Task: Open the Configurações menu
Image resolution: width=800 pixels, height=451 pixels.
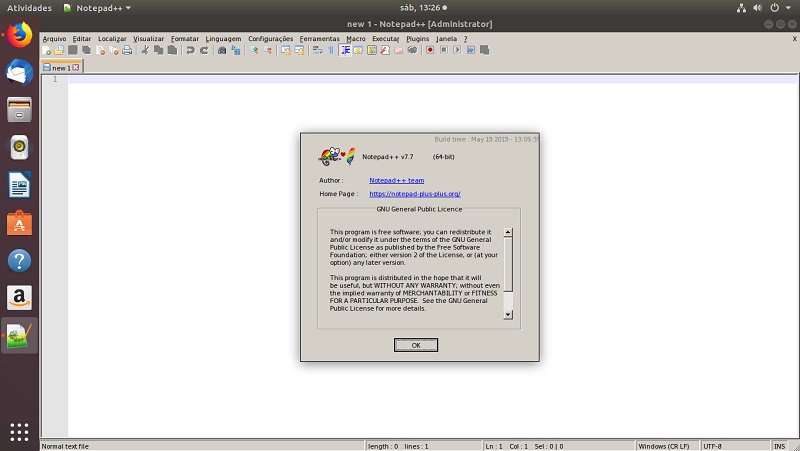Action: (270, 39)
